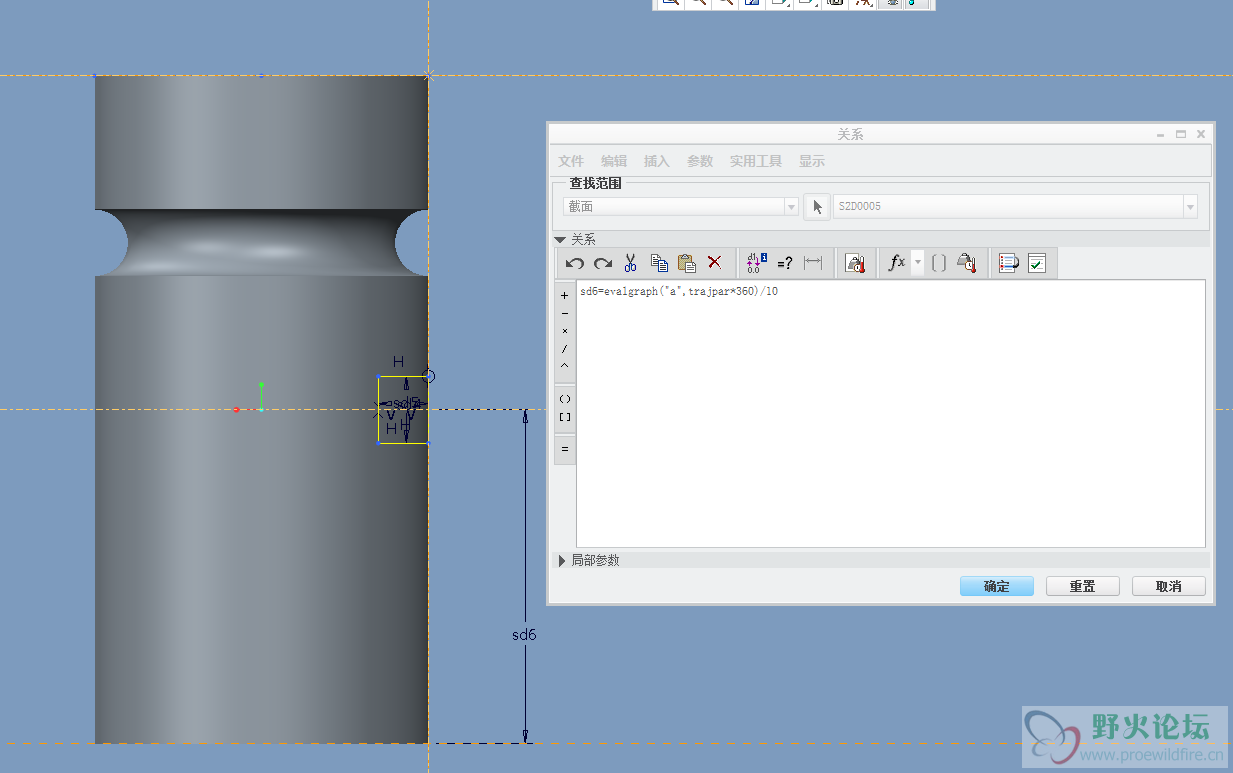Open the 文件 menu
The width and height of the screenshot is (1233, 773).
571,161
